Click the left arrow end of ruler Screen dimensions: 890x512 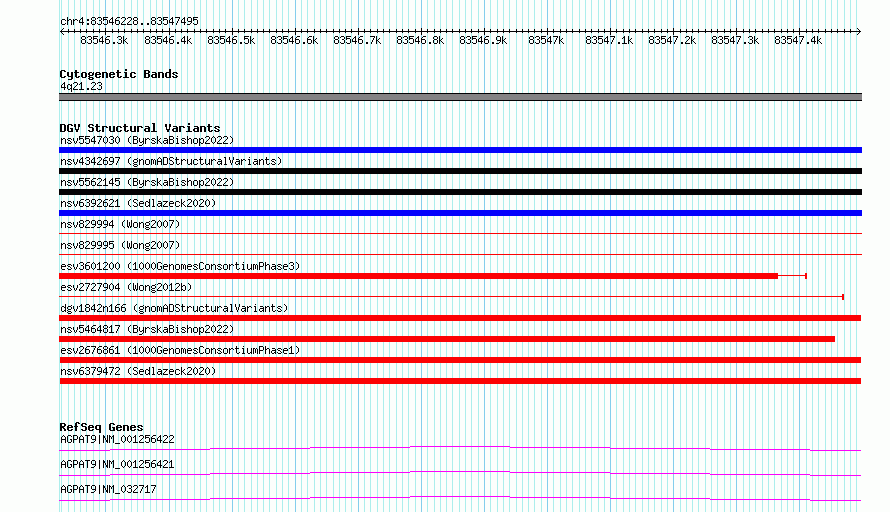62,32
